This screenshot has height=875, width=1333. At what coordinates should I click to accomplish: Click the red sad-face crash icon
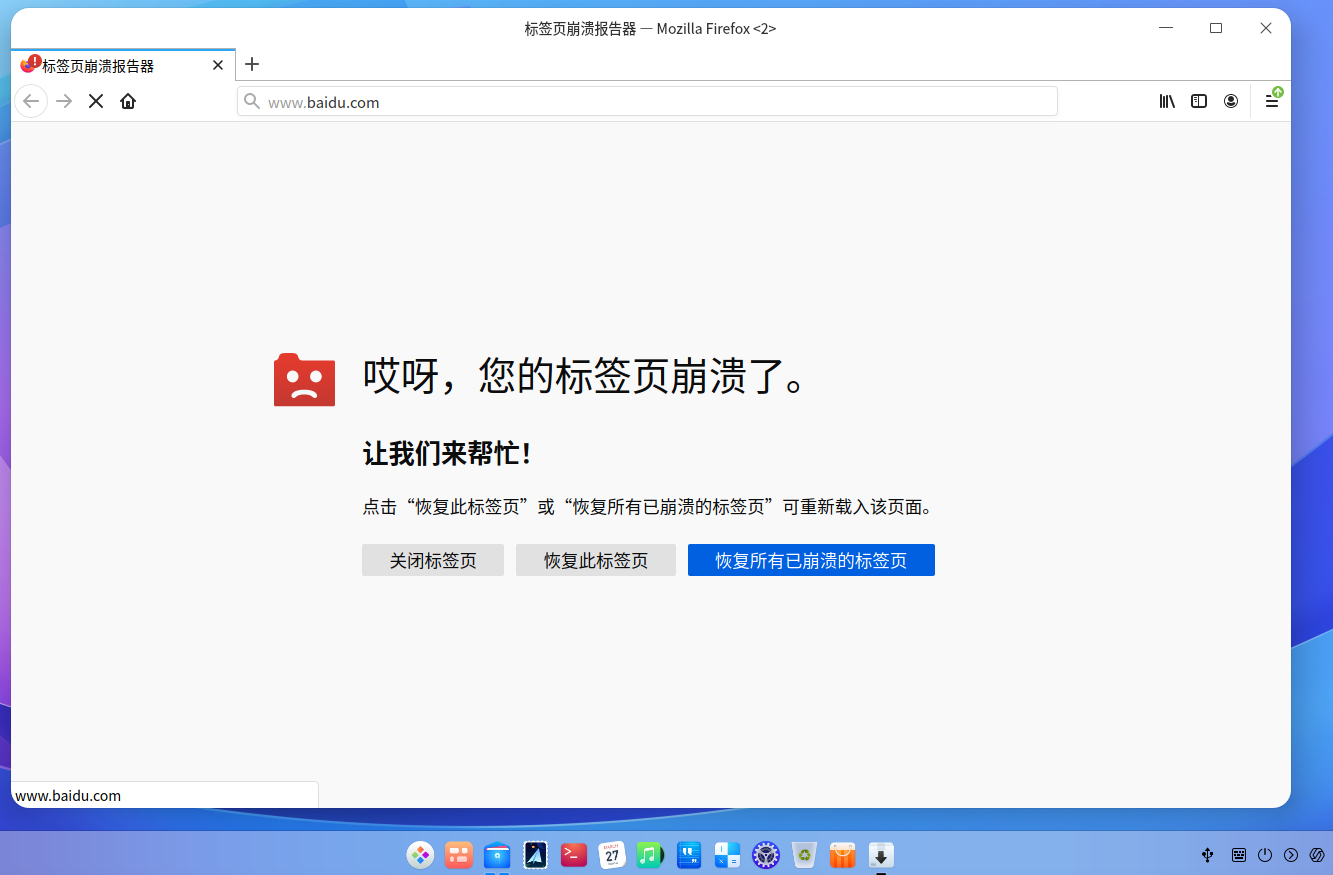304,380
